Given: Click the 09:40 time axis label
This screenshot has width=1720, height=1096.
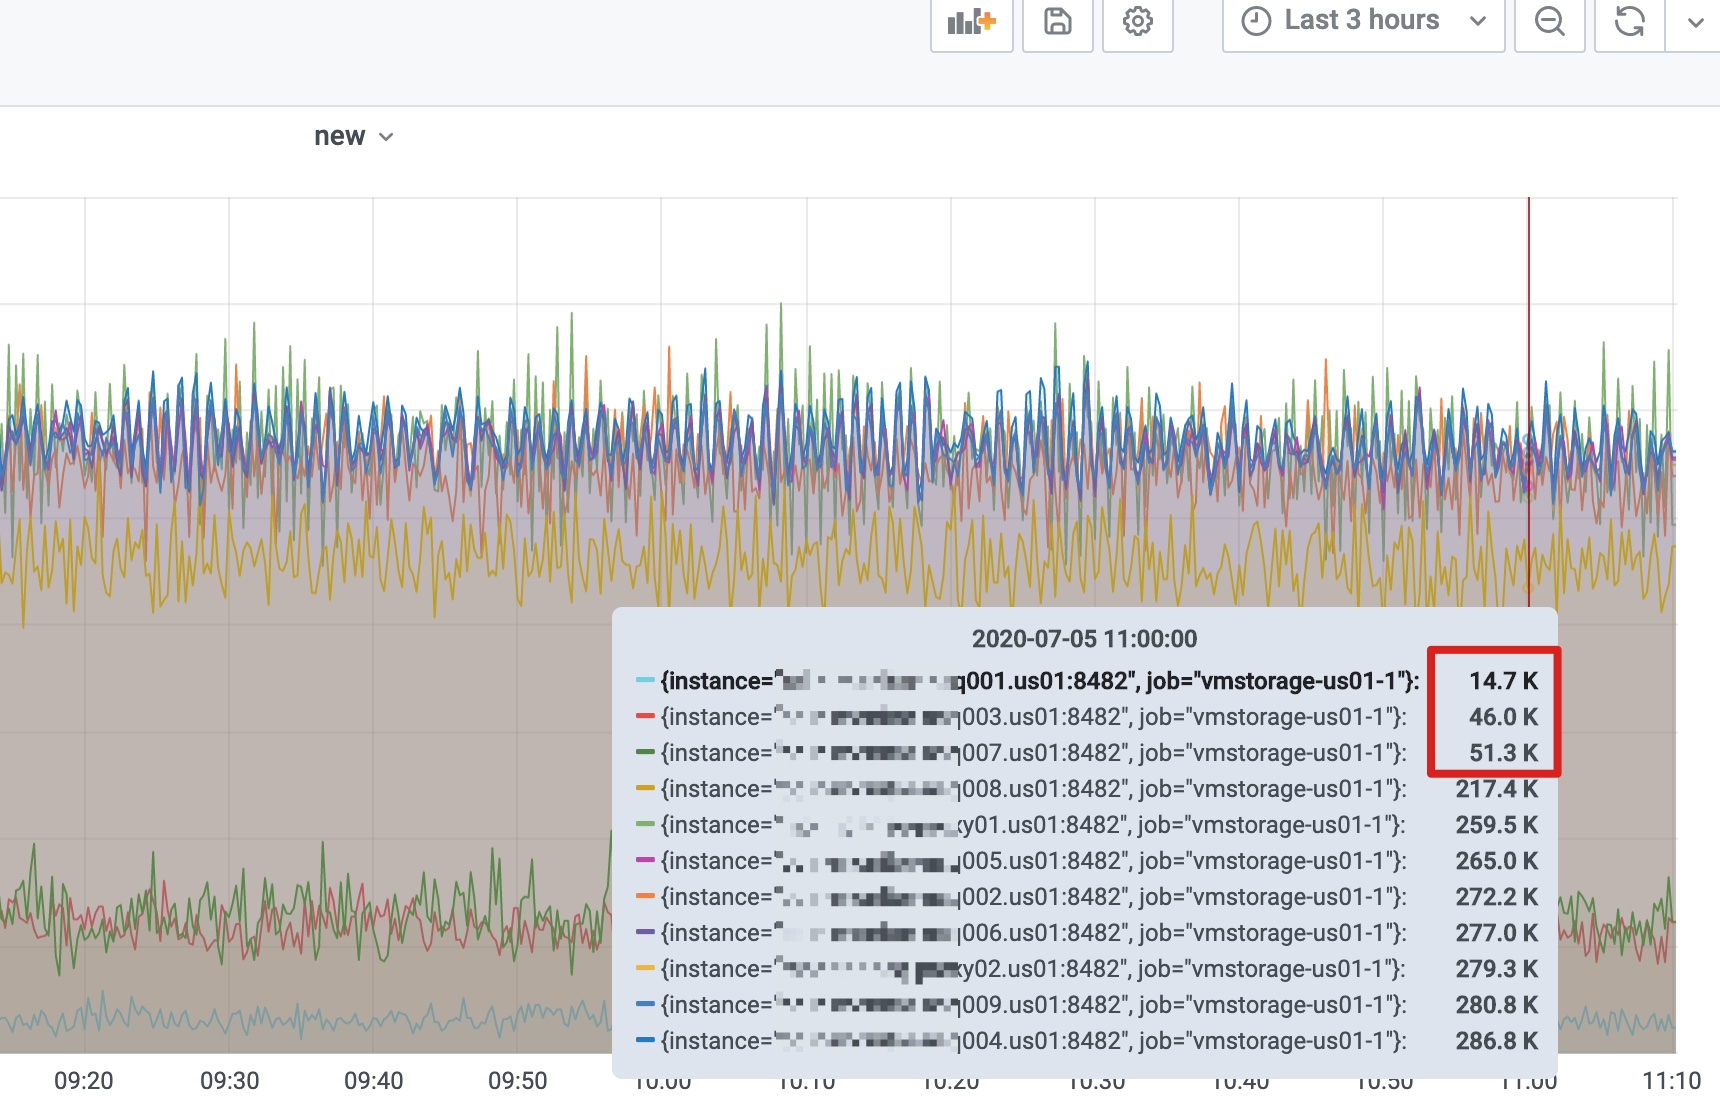Looking at the screenshot, I should (373, 1081).
